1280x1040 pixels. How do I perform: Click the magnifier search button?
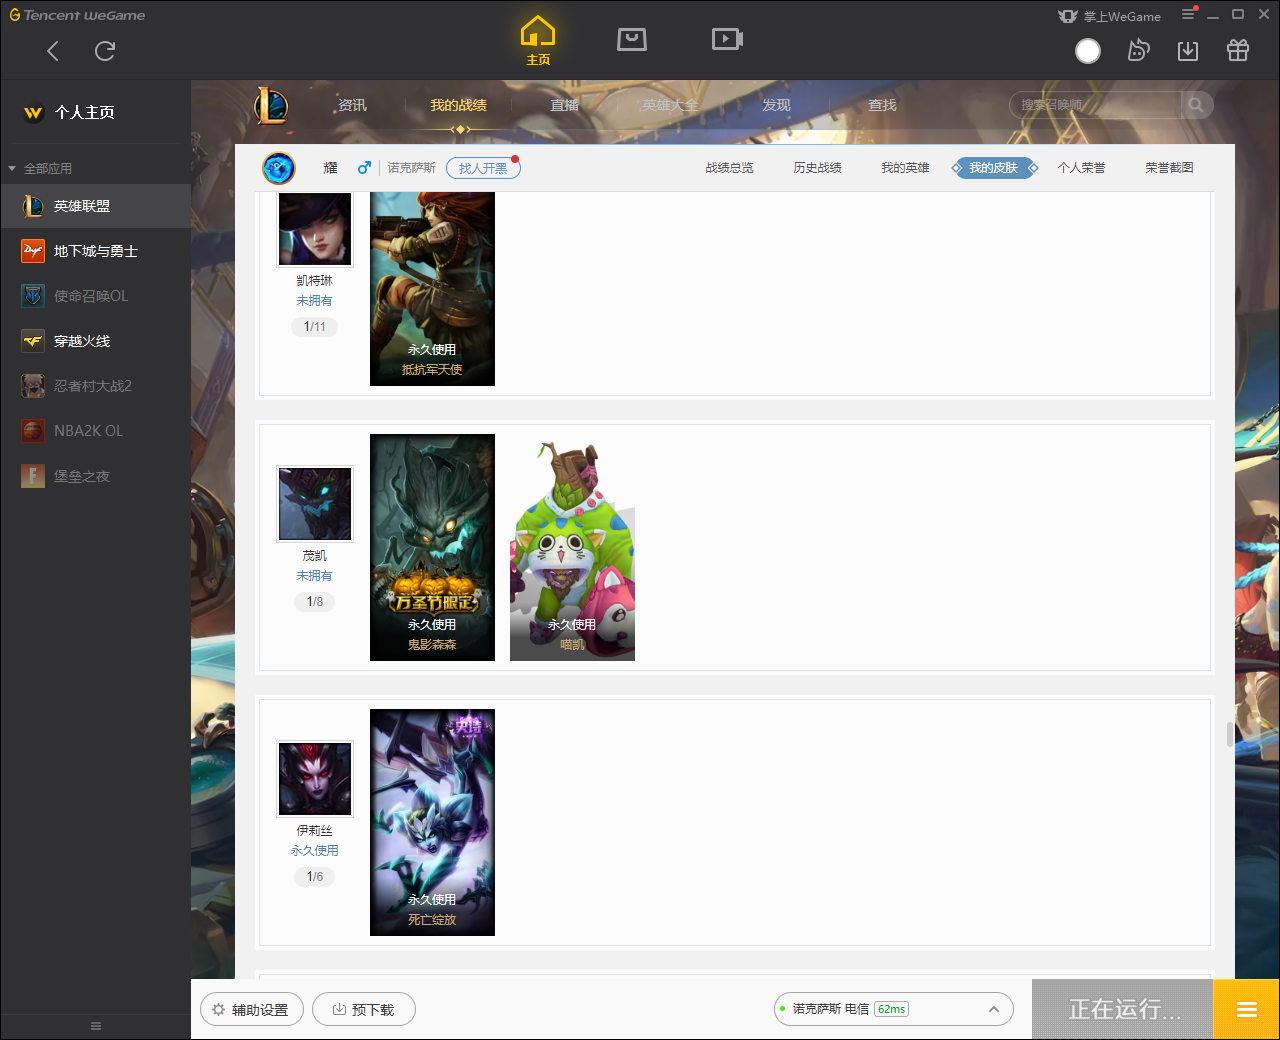point(1196,105)
